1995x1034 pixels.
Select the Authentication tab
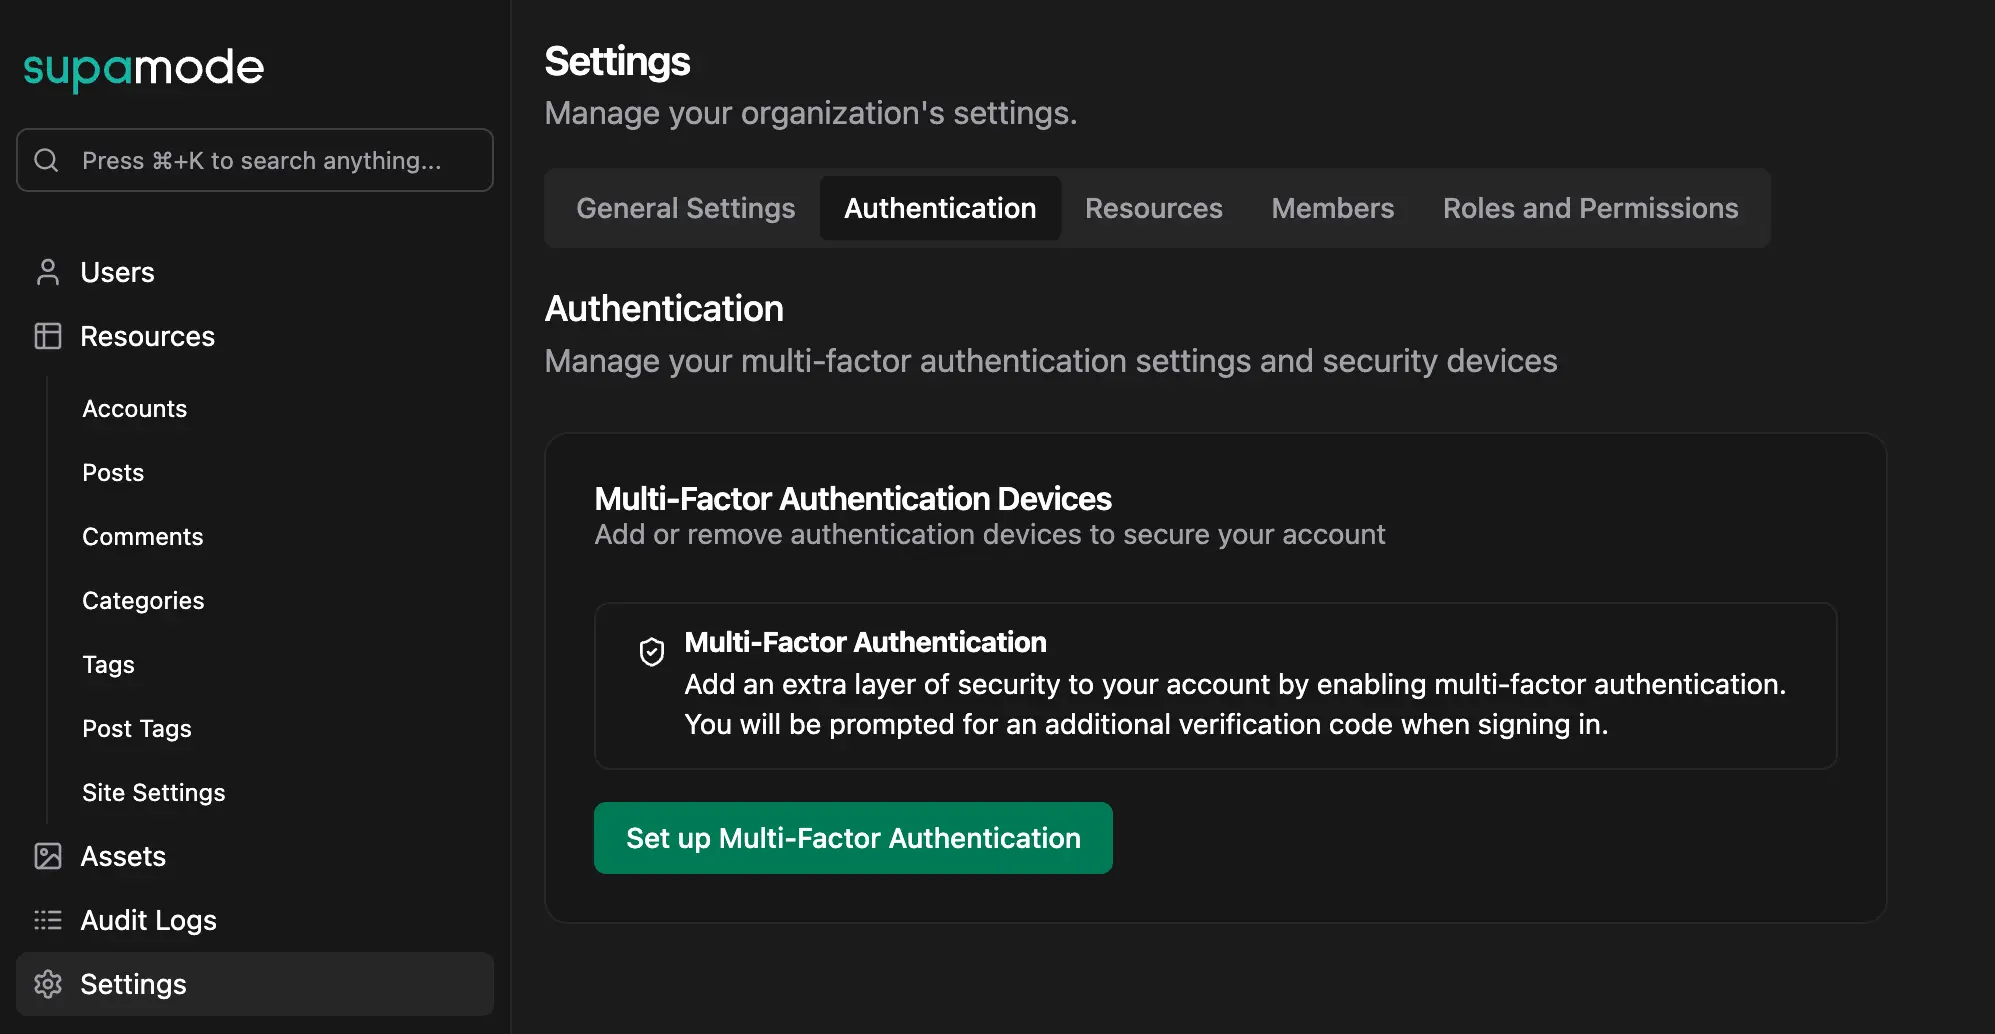point(940,208)
